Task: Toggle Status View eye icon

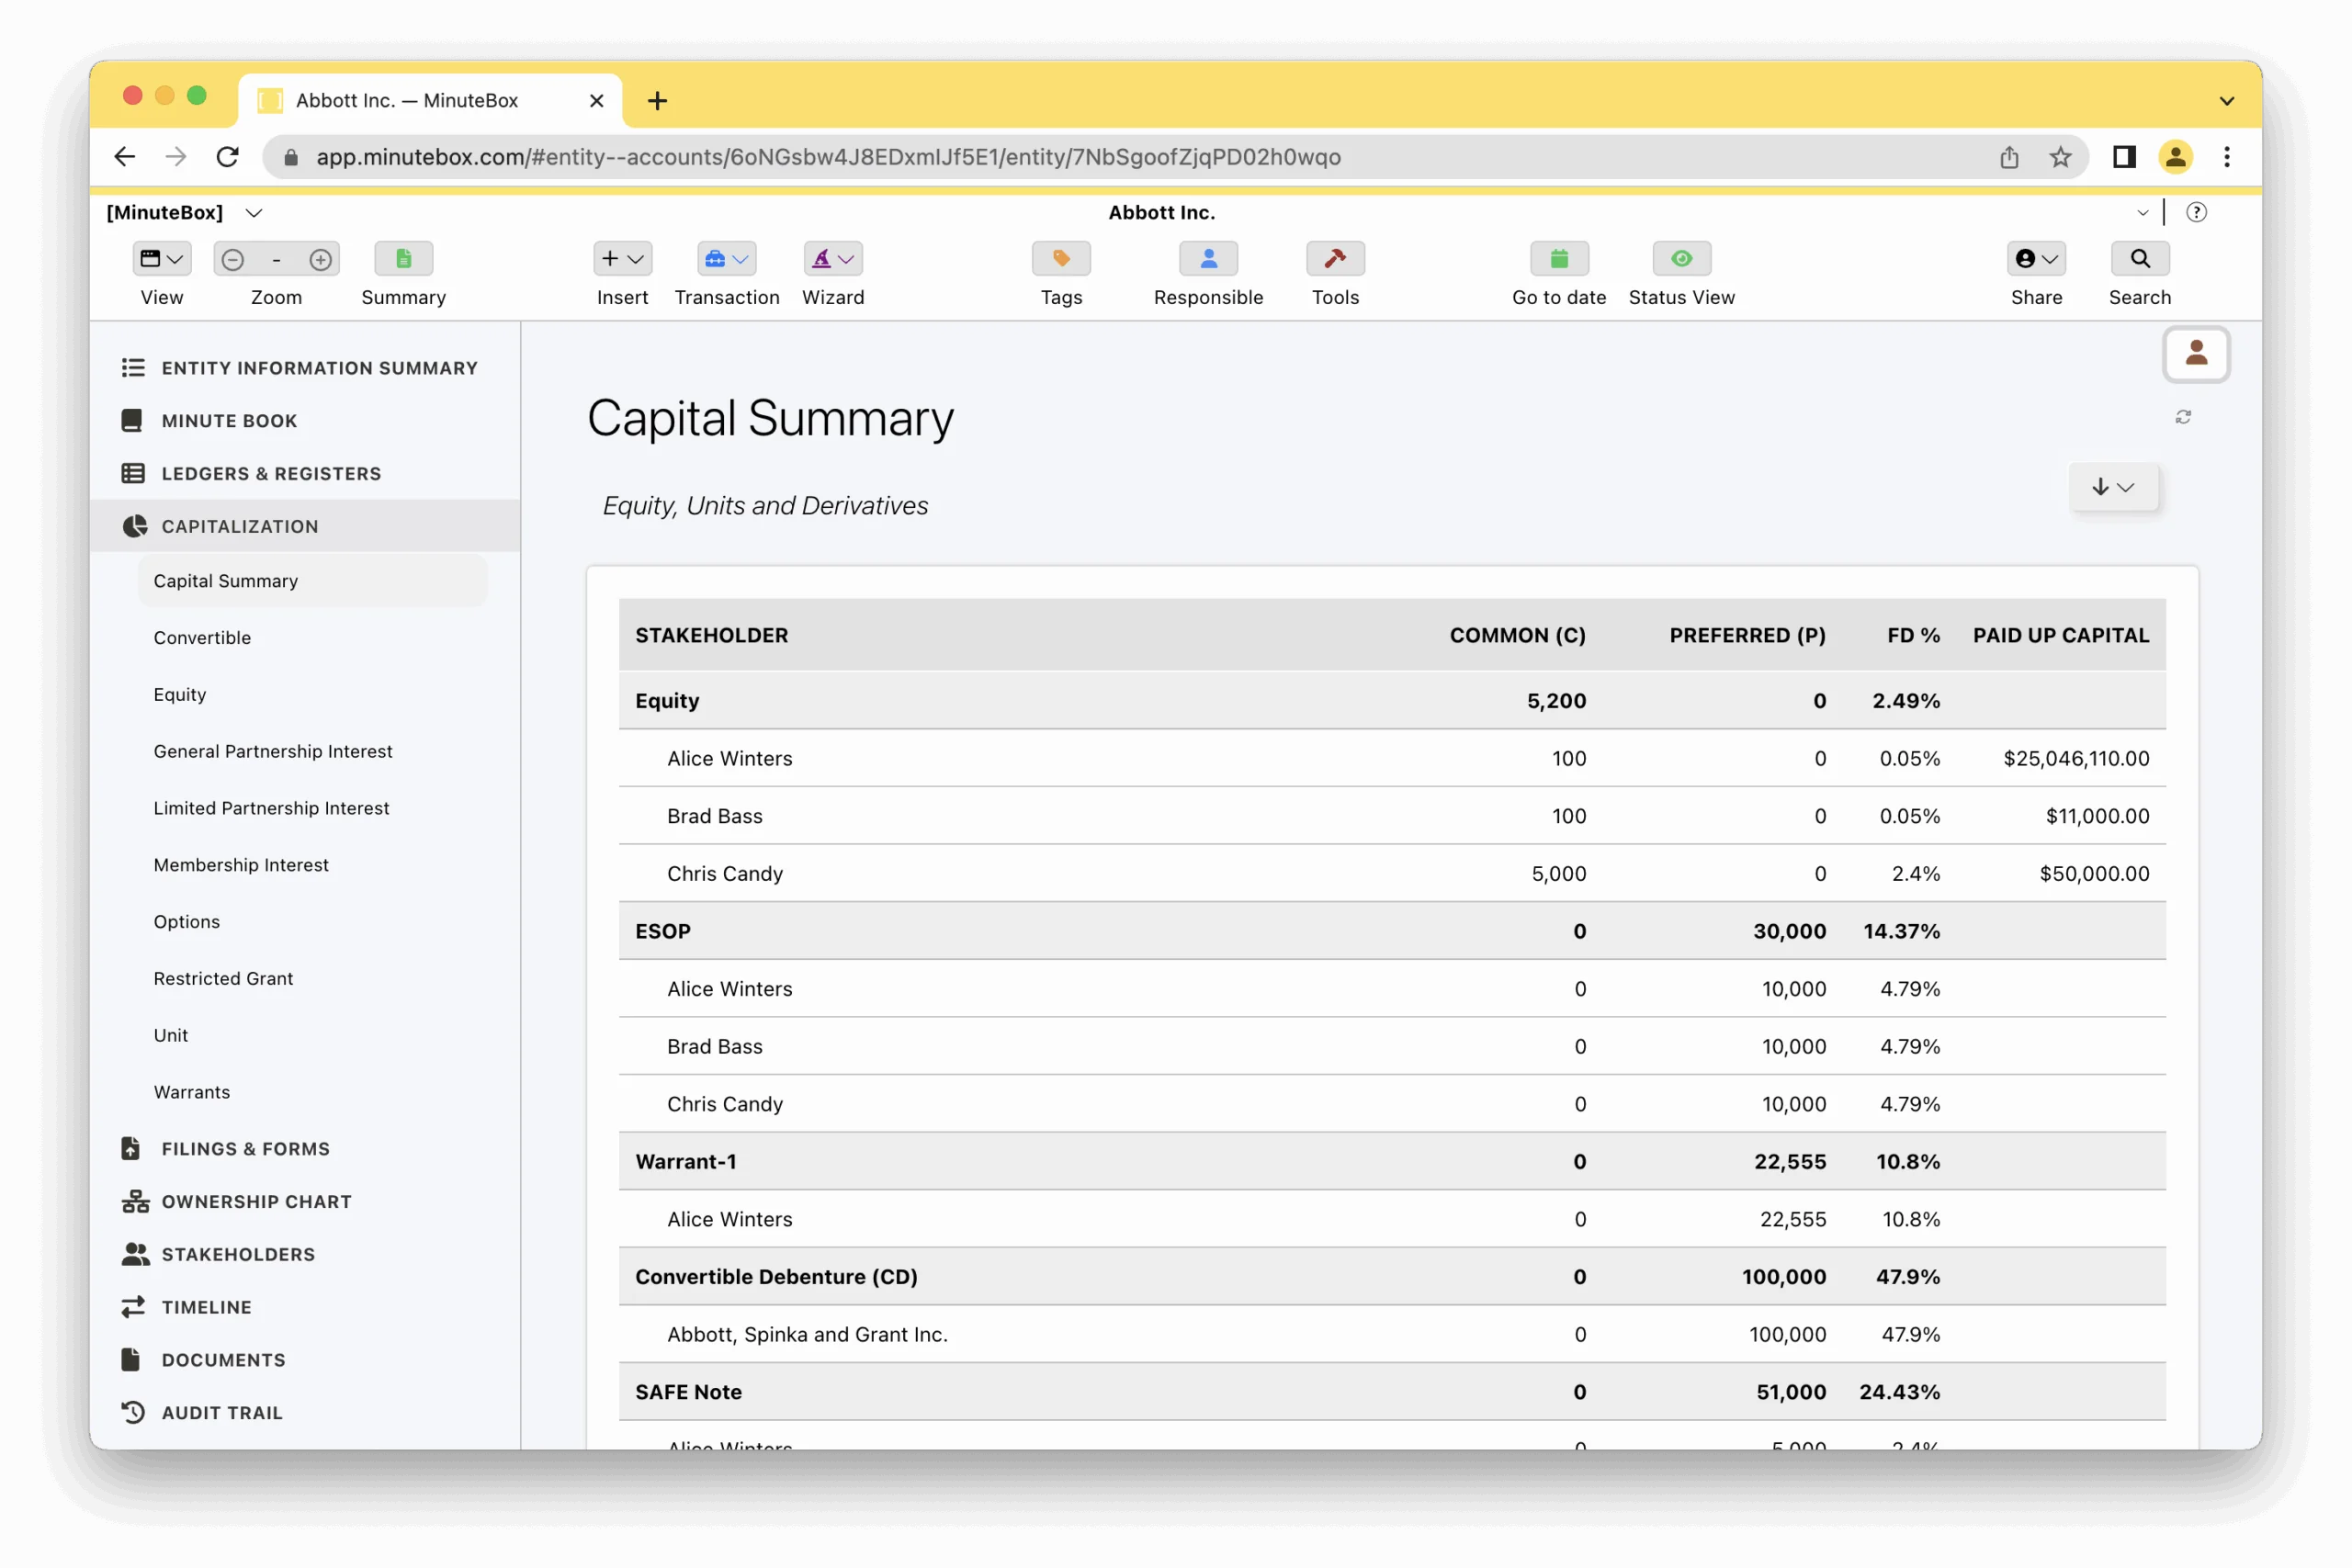Action: click(1681, 259)
